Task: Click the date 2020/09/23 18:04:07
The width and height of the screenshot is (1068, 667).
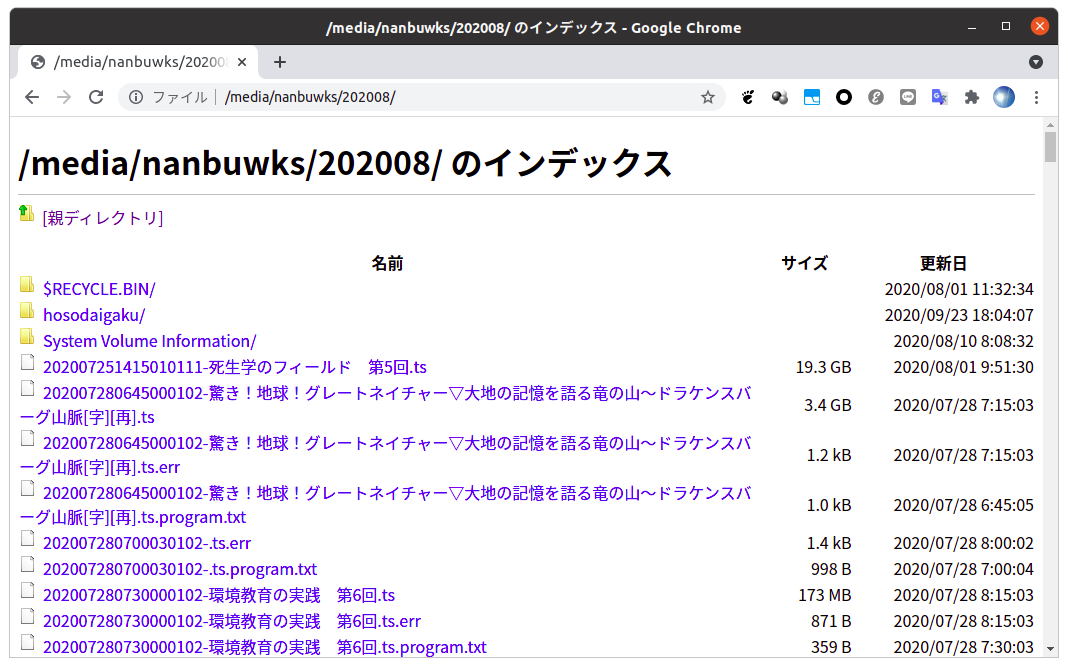Action: (x=959, y=315)
